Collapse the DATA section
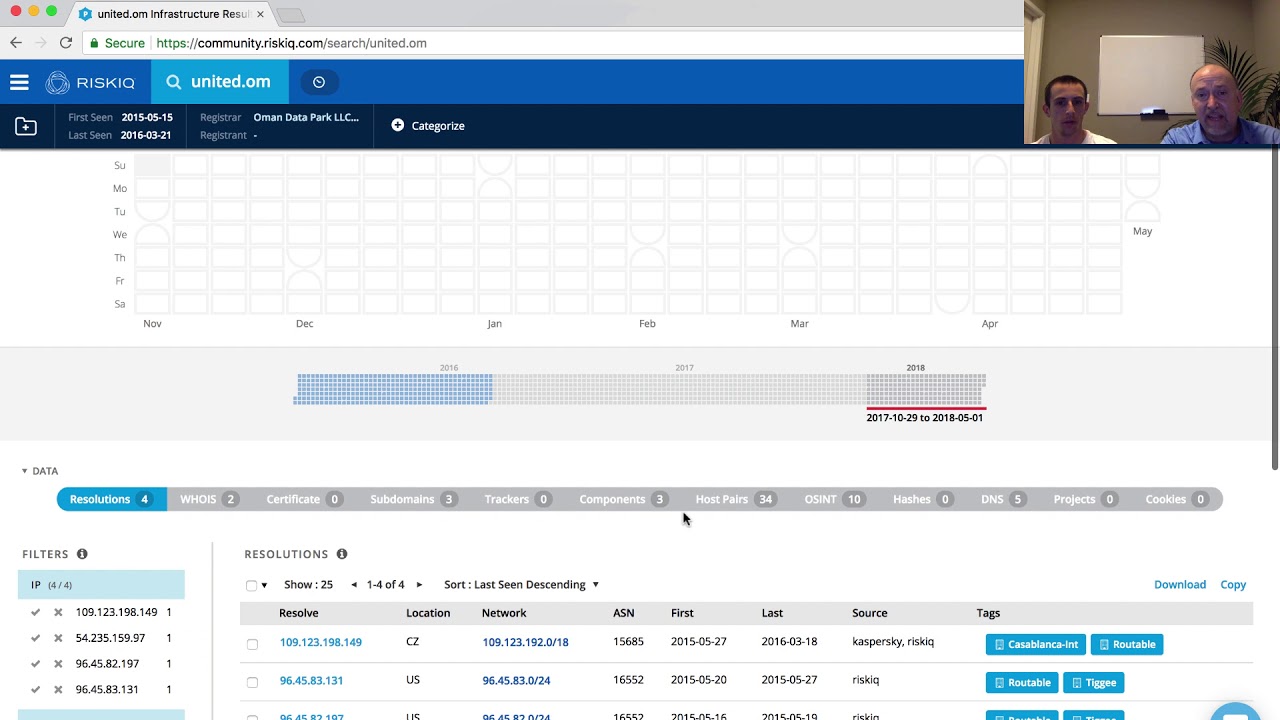 click(x=40, y=471)
